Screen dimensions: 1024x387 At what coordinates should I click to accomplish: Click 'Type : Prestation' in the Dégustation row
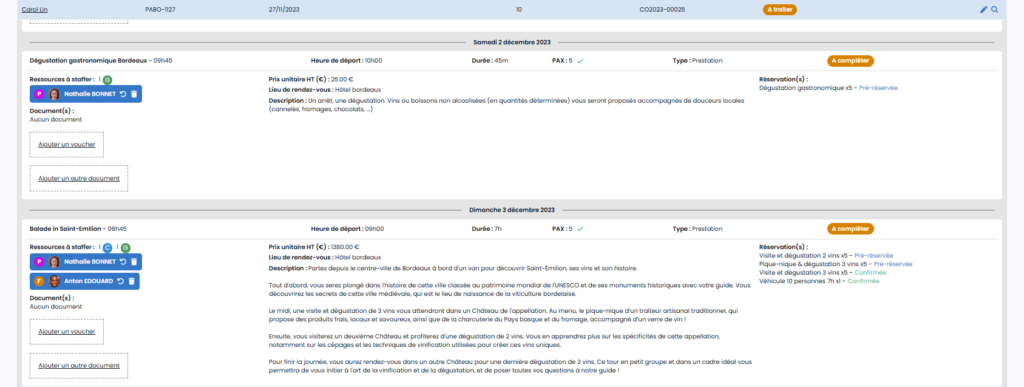click(x=697, y=61)
